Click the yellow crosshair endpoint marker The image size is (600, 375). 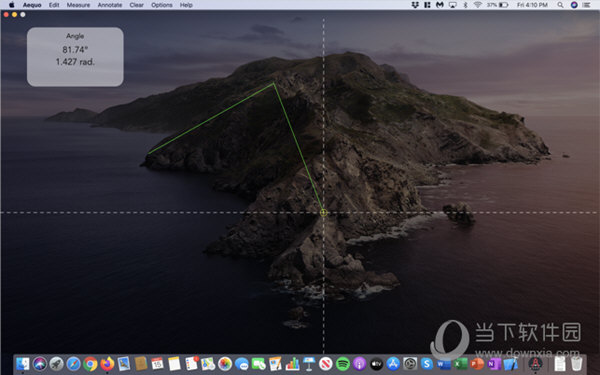pos(324,212)
